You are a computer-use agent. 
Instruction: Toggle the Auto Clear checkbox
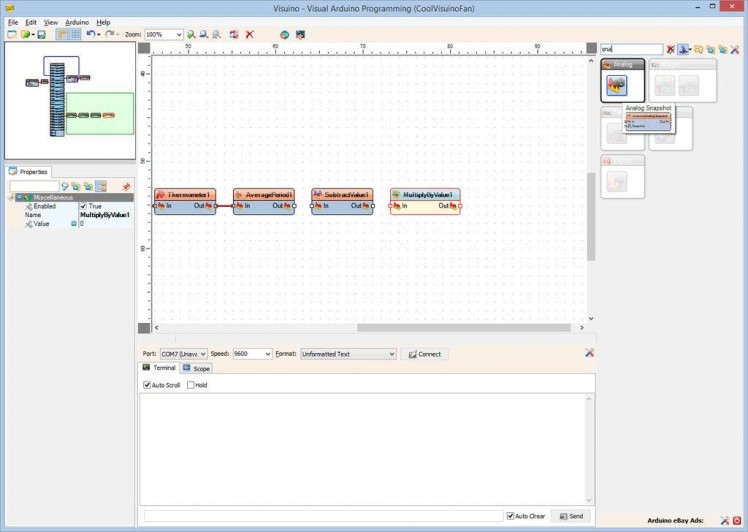pyautogui.click(x=511, y=516)
